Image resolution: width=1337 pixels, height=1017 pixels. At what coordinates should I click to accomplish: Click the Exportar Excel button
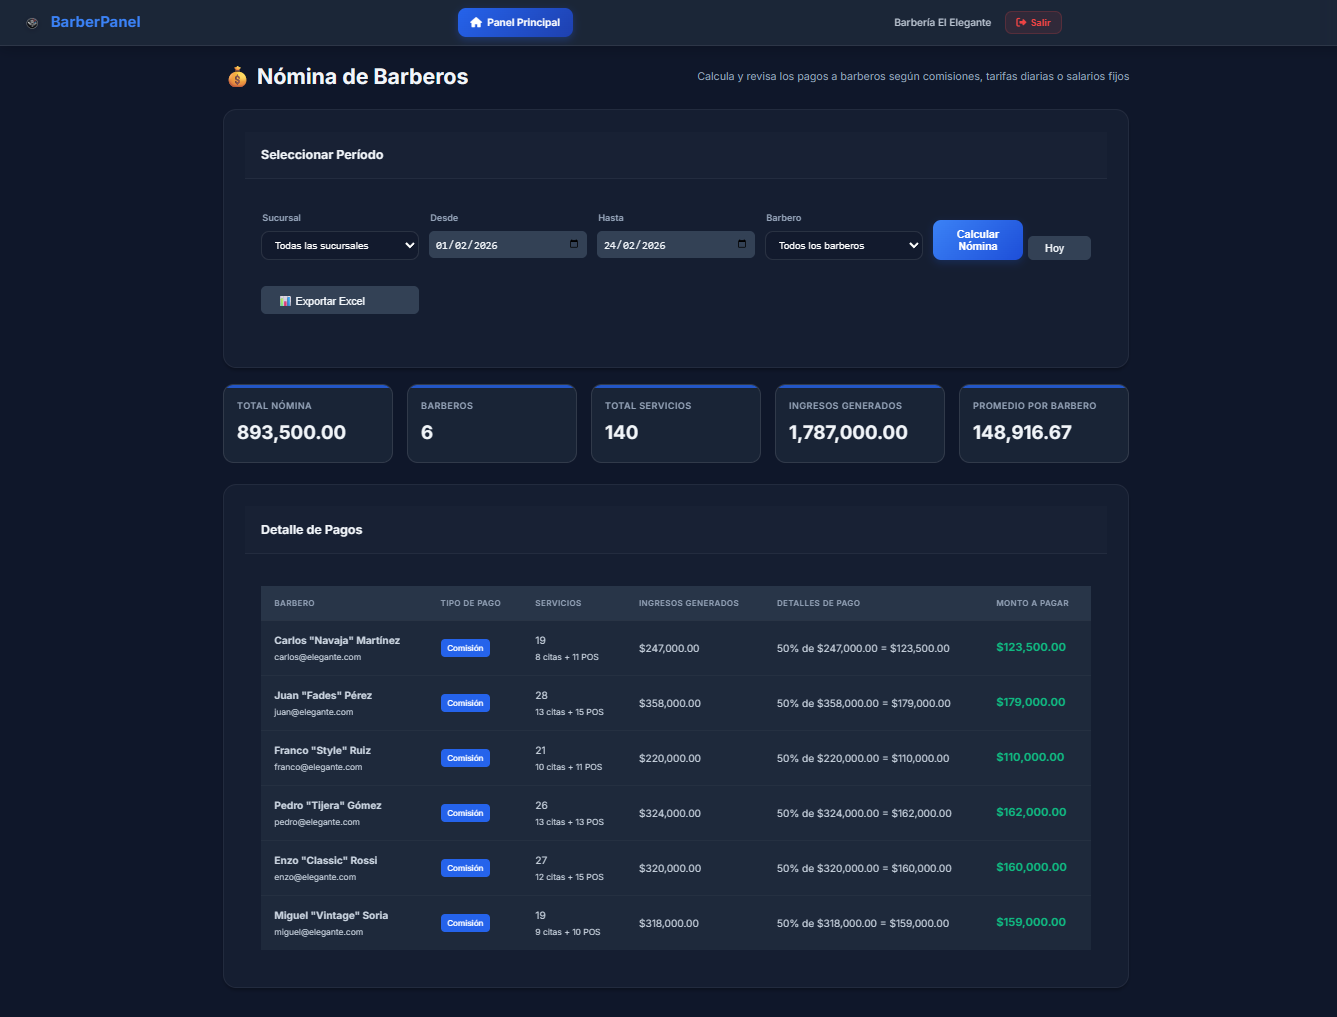click(x=340, y=301)
